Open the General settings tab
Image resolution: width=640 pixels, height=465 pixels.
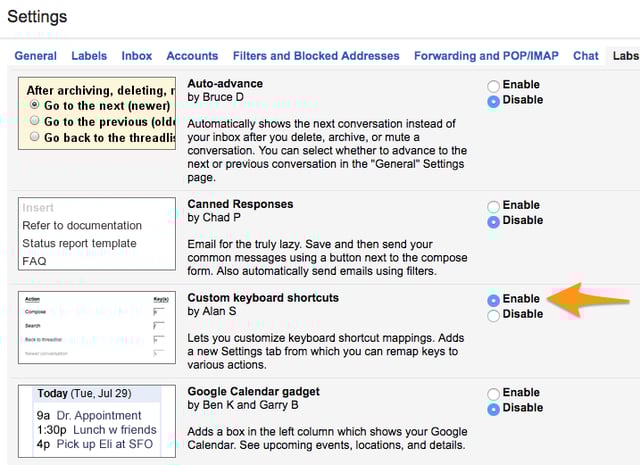click(x=36, y=56)
